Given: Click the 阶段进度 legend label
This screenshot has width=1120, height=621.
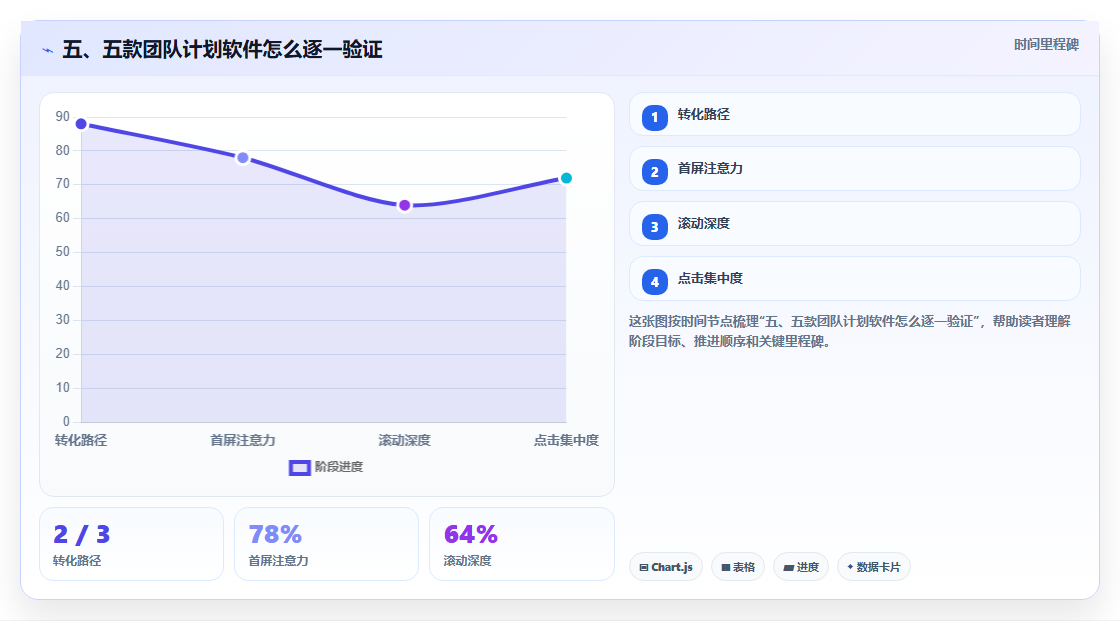Looking at the screenshot, I should (339, 467).
